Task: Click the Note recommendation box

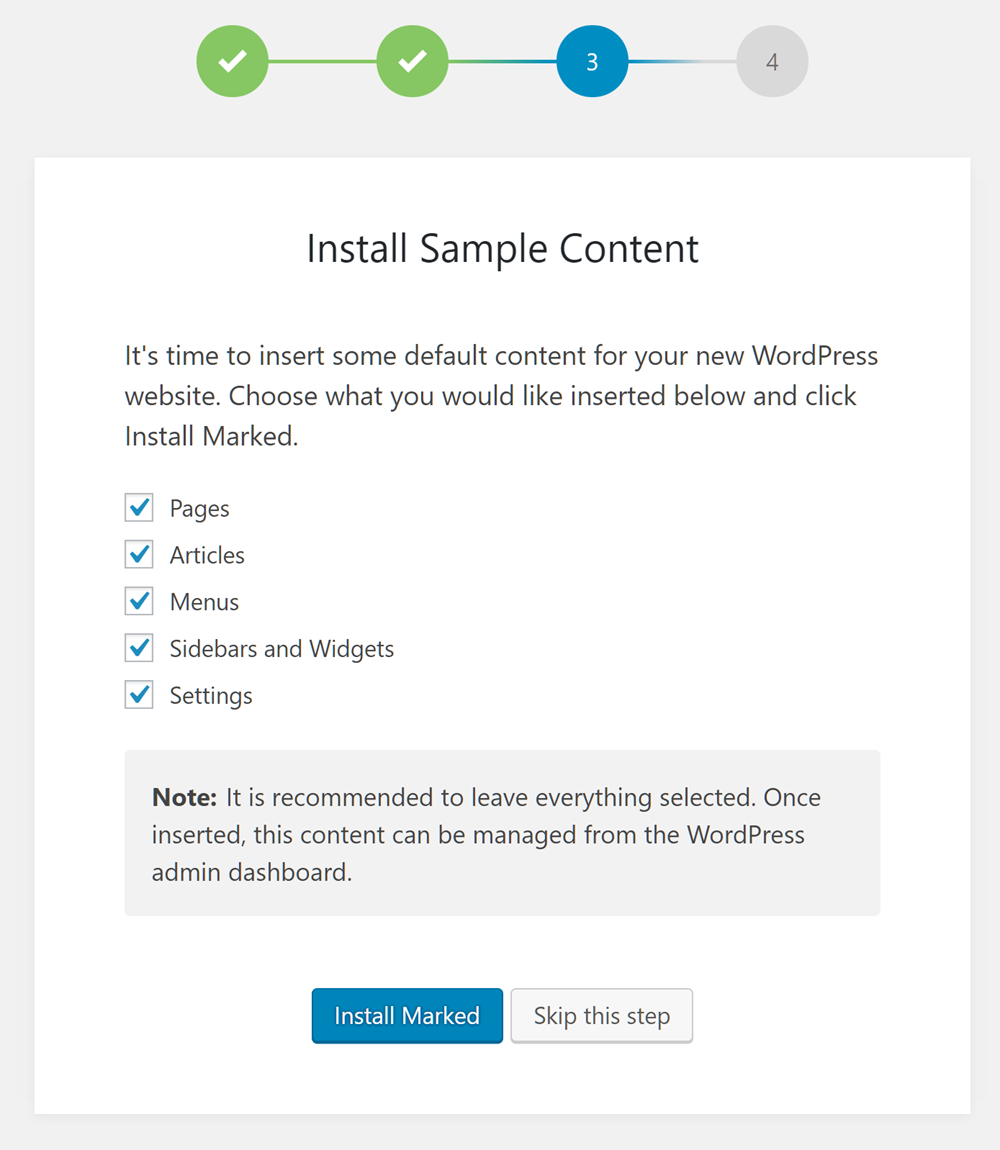Action: pos(502,833)
